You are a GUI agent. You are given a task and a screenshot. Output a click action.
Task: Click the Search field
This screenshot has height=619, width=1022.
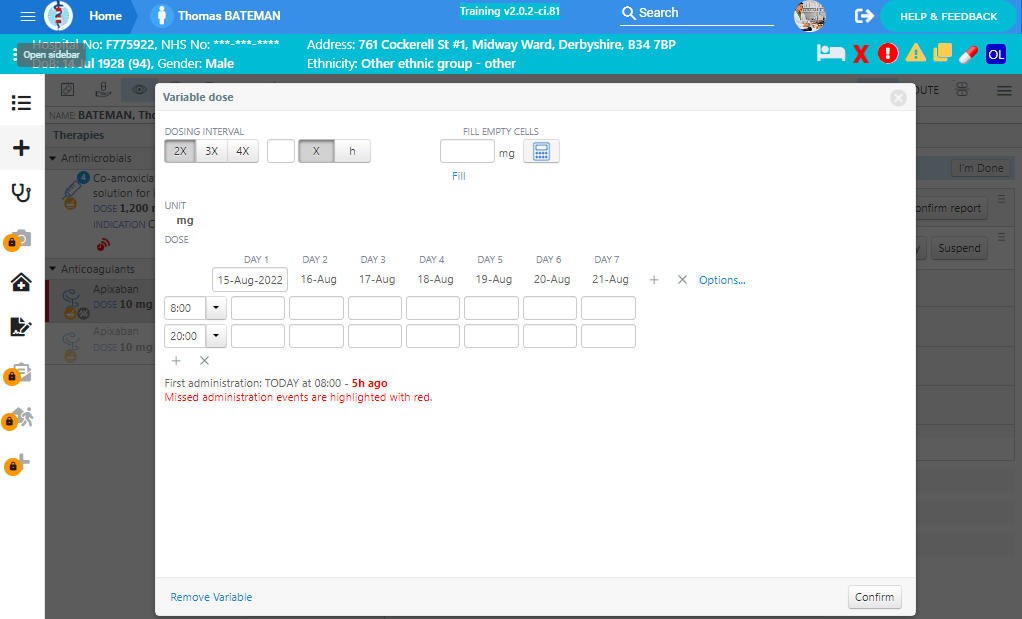pos(696,13)
